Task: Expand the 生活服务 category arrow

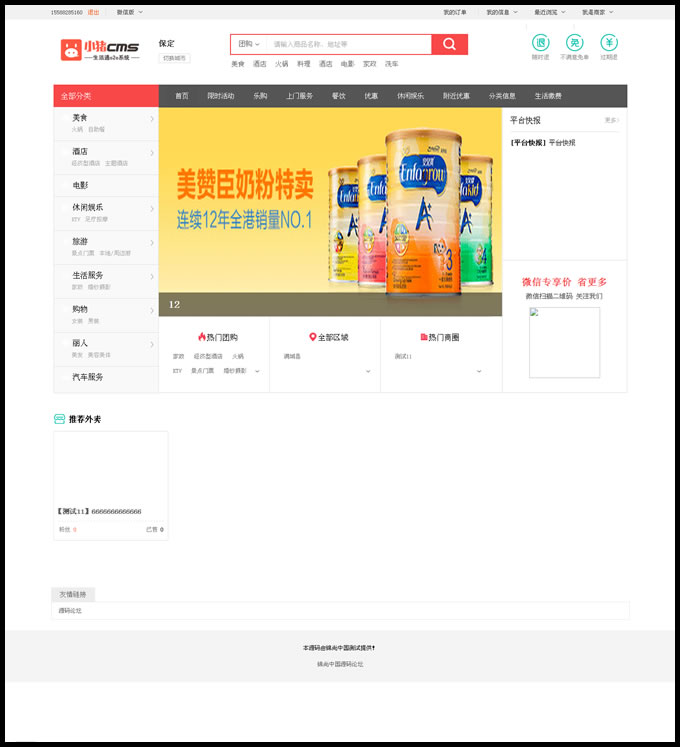Action: click(x=152, y=277)
